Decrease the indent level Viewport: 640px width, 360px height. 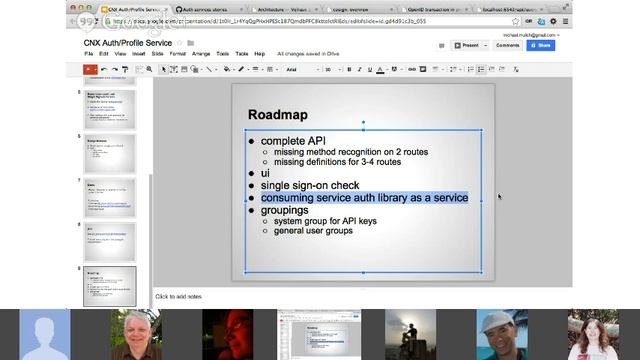tap(491, 70)
